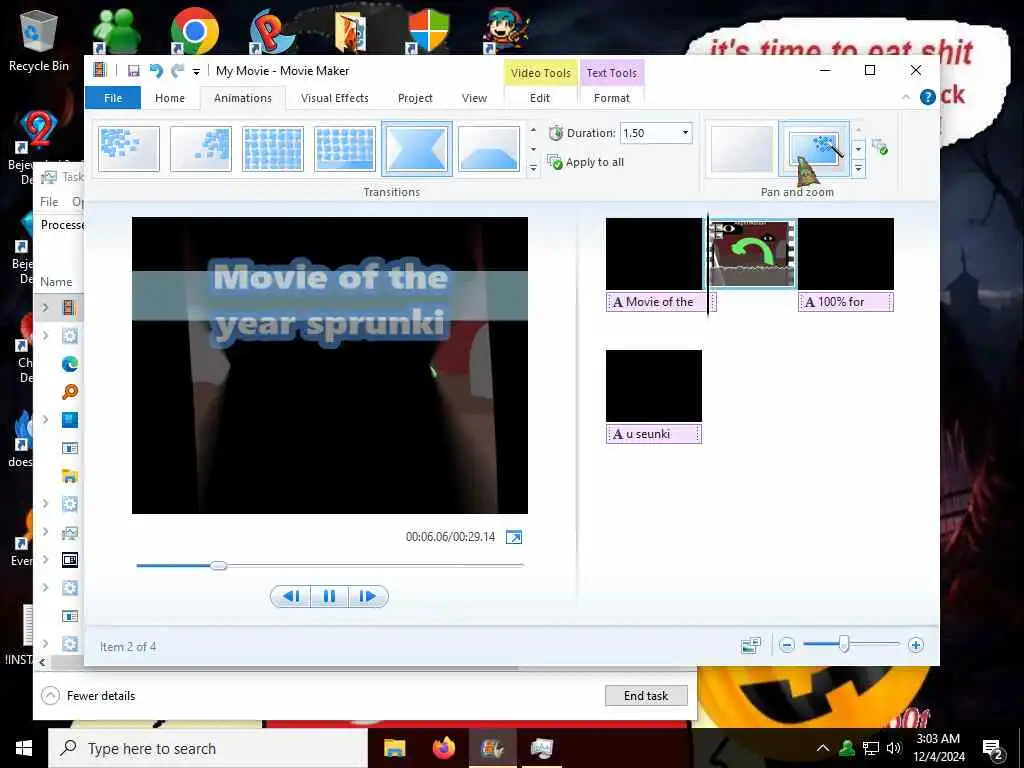Step to the next frame
Image resolution: width=1024 pixels, height=768 pixels.
click(x=368, y=596)
